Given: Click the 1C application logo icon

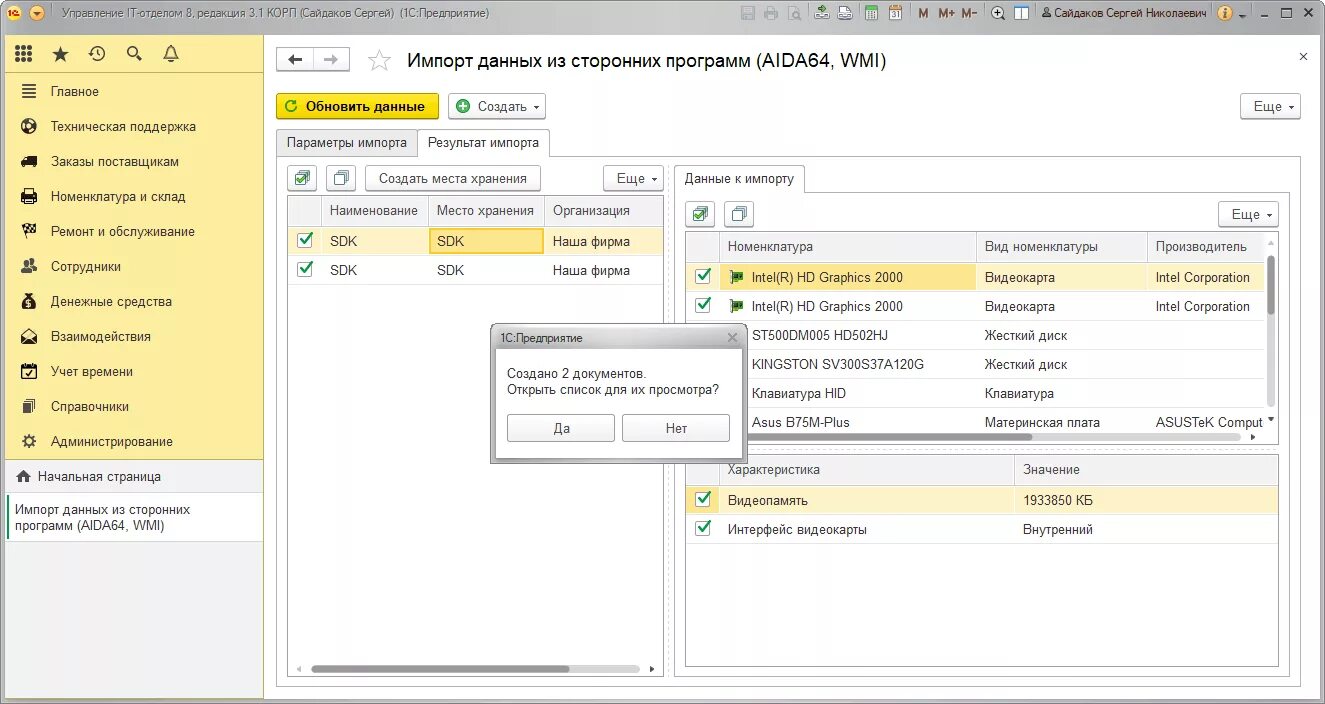Looking at the screenshot, I should (13, 13).
